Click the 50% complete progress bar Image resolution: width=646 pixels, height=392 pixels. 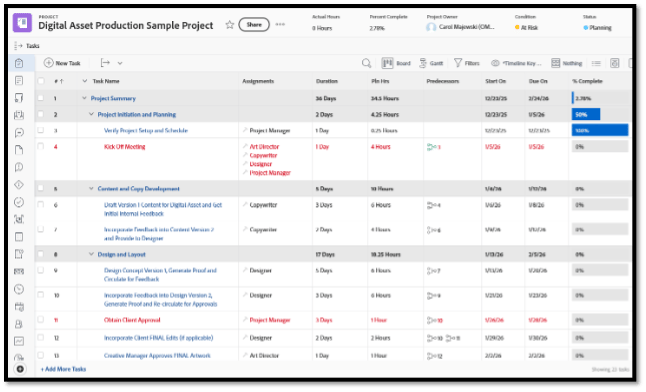(x=586, y=114)
